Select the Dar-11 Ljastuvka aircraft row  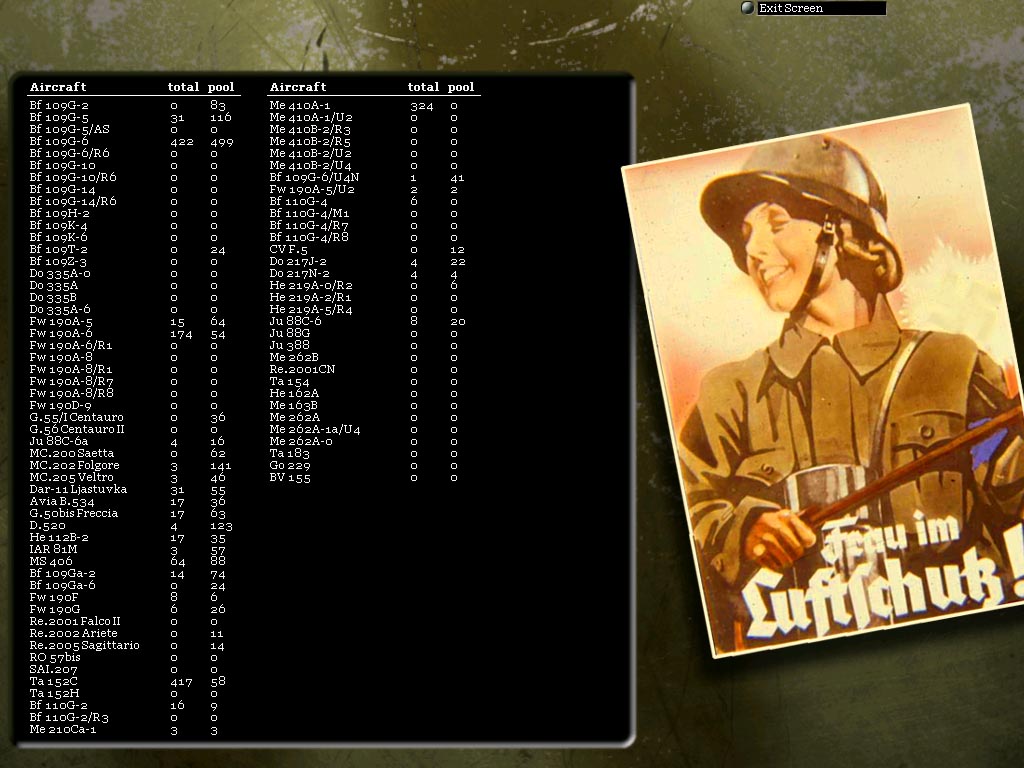pyautogui.click(x=133, y=489)
